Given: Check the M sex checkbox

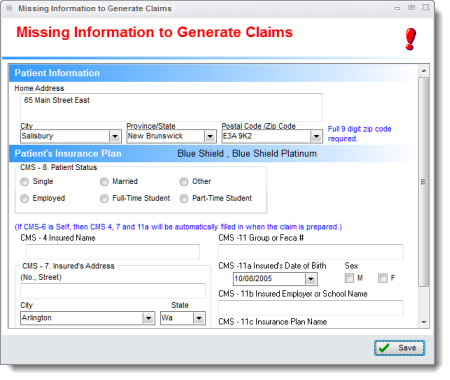Looking at the screenshot, I should 349,278.
